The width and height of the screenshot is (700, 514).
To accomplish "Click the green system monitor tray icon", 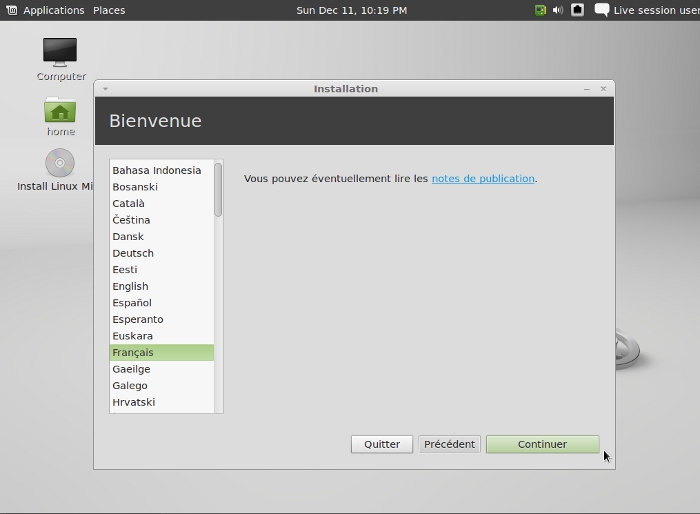I will (540, 10).
